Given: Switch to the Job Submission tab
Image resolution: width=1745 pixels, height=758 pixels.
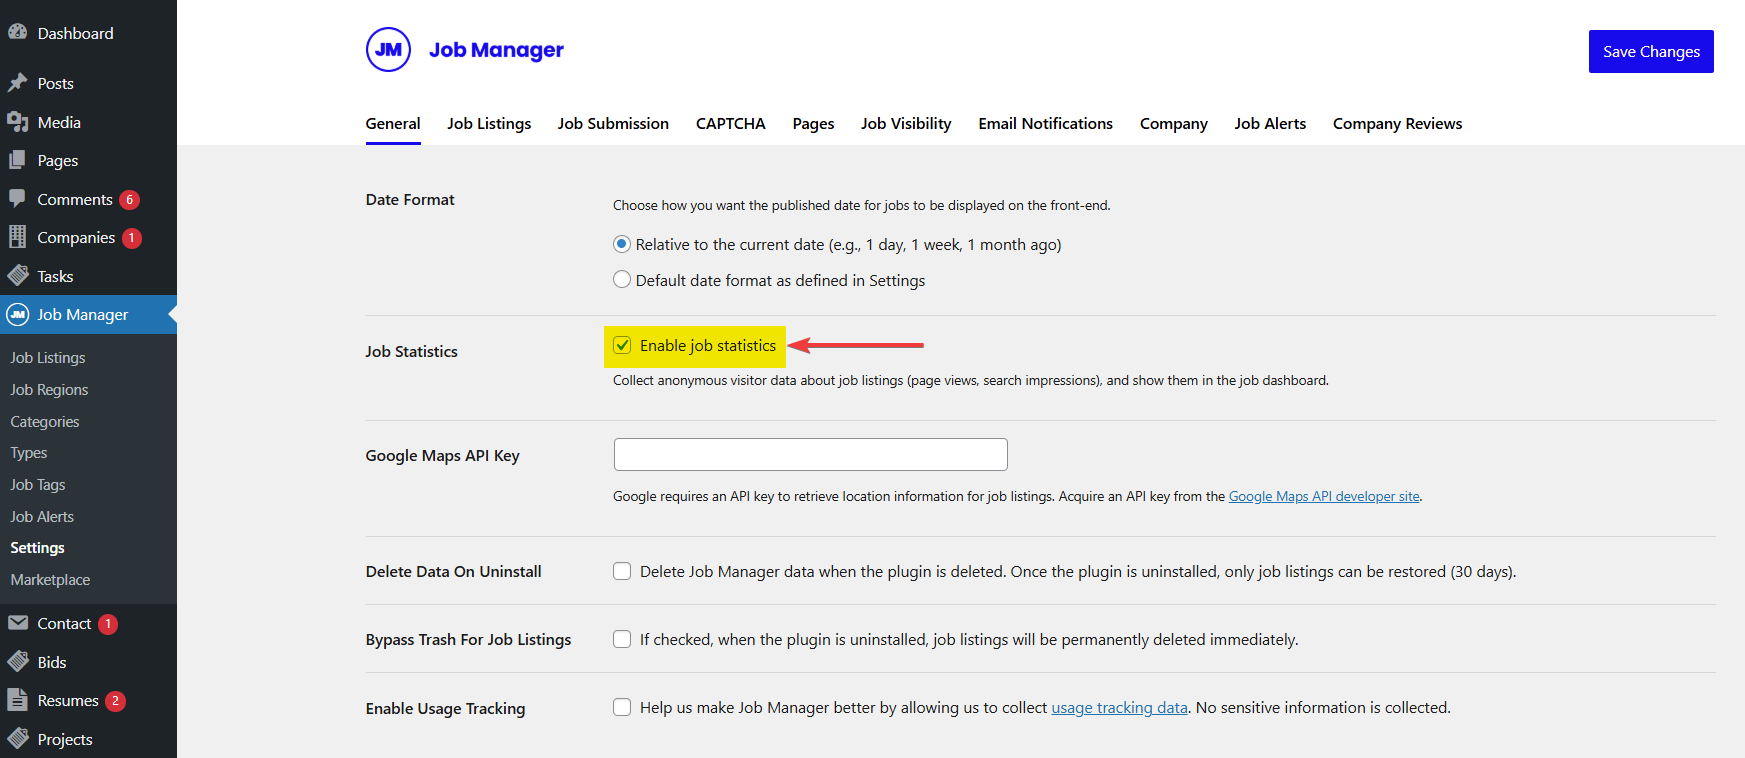Looking at the screenshot, I should coord(613,124).
